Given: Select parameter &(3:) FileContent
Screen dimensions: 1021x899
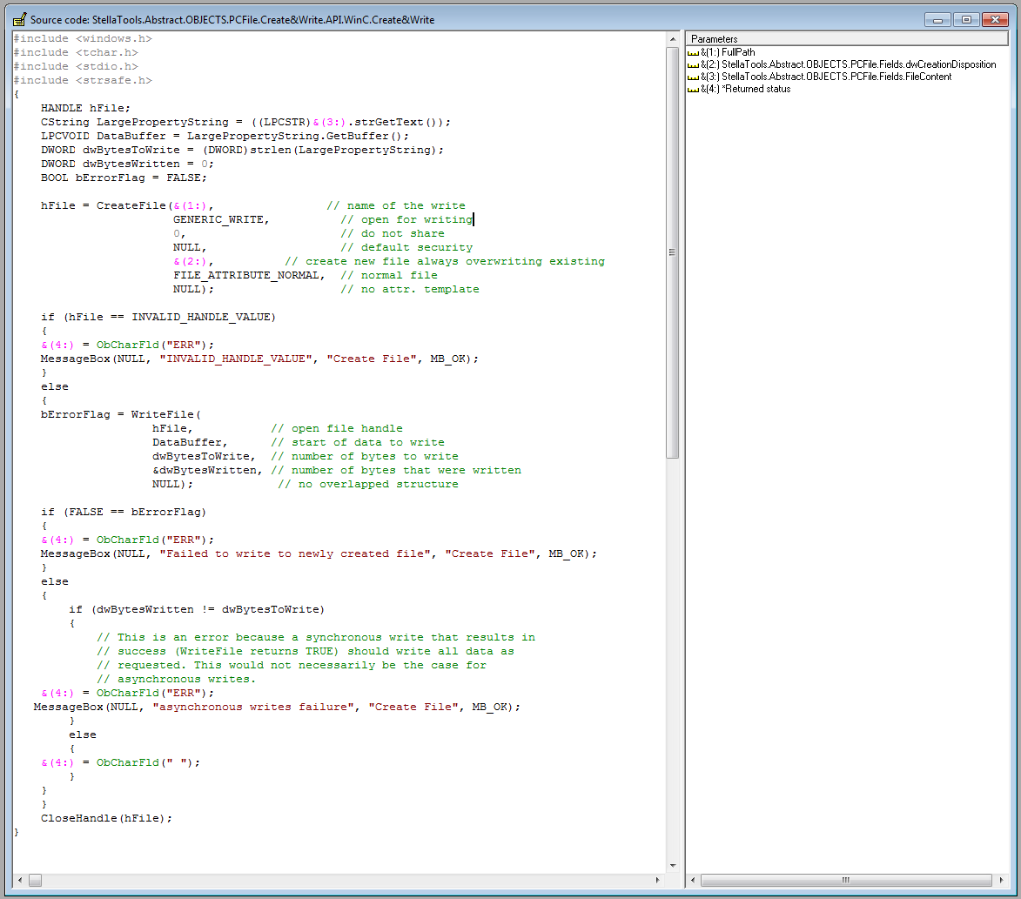Looking at the screenshot, I should tap(826, 76).
